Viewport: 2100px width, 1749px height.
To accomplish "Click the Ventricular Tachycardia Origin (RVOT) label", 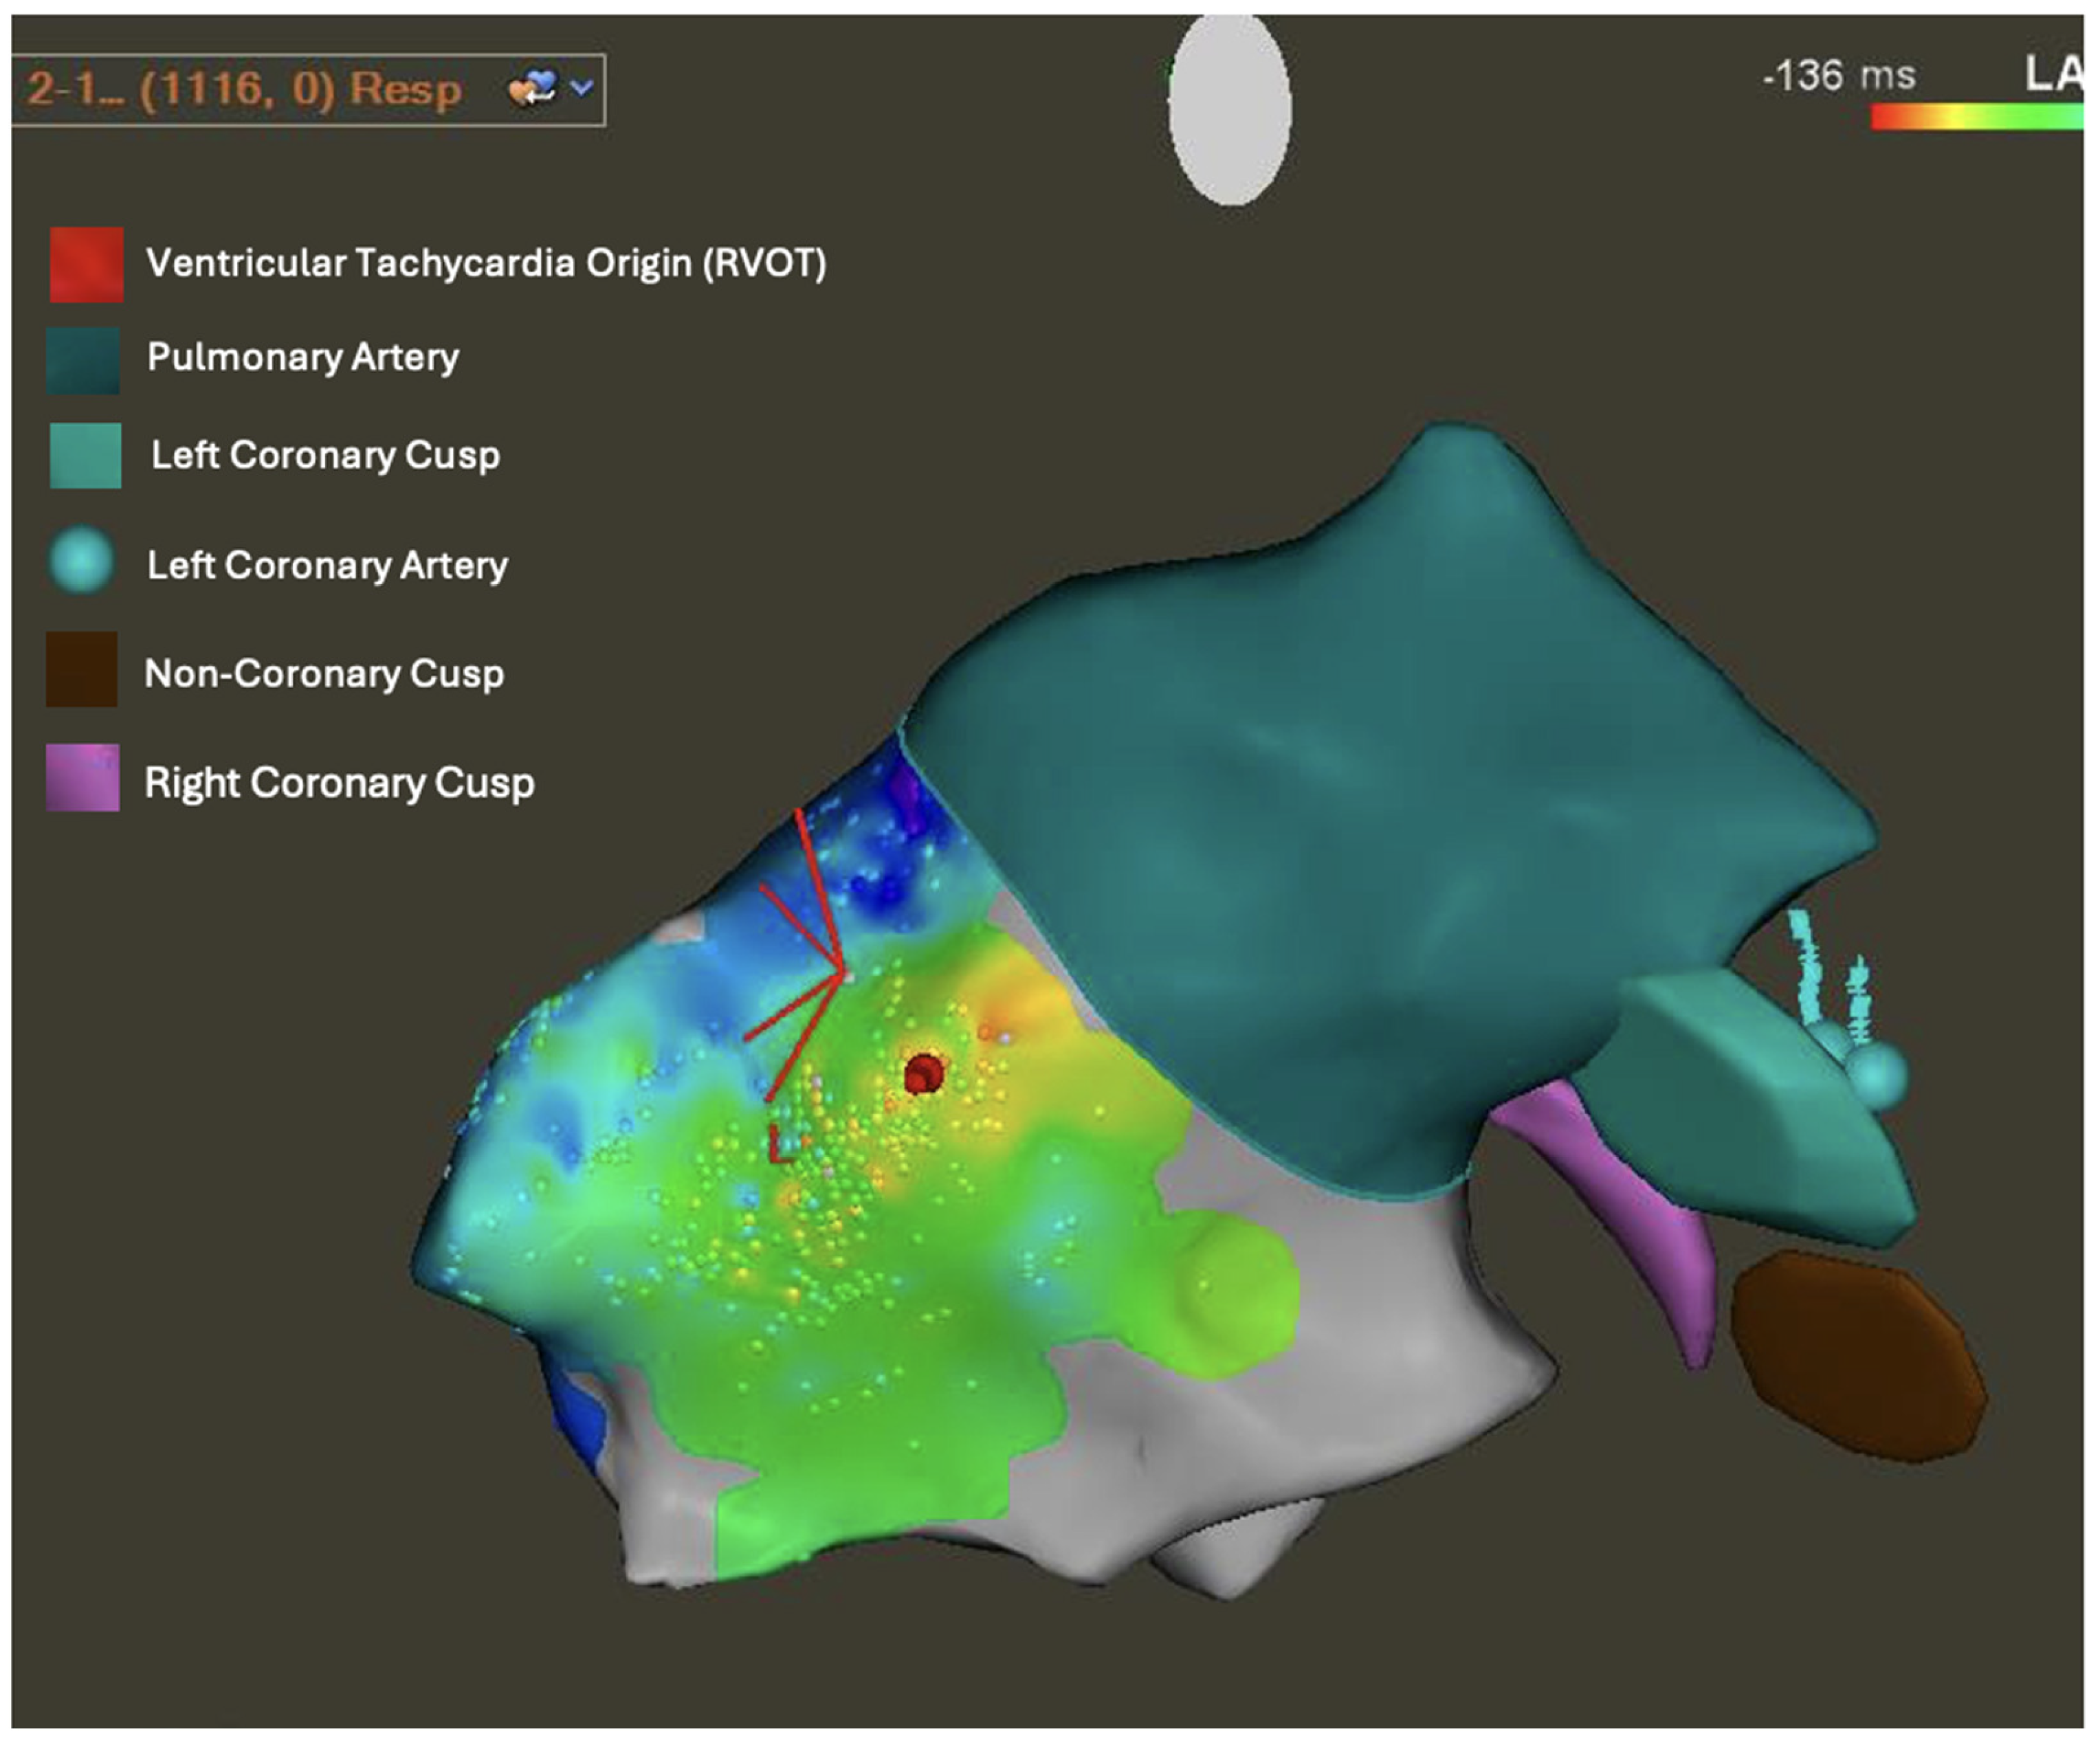I will [486, 264].
